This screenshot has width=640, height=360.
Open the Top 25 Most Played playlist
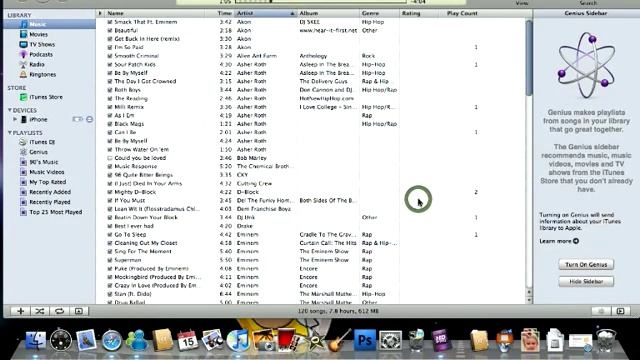pyautogui.click(x=56, y=212)
